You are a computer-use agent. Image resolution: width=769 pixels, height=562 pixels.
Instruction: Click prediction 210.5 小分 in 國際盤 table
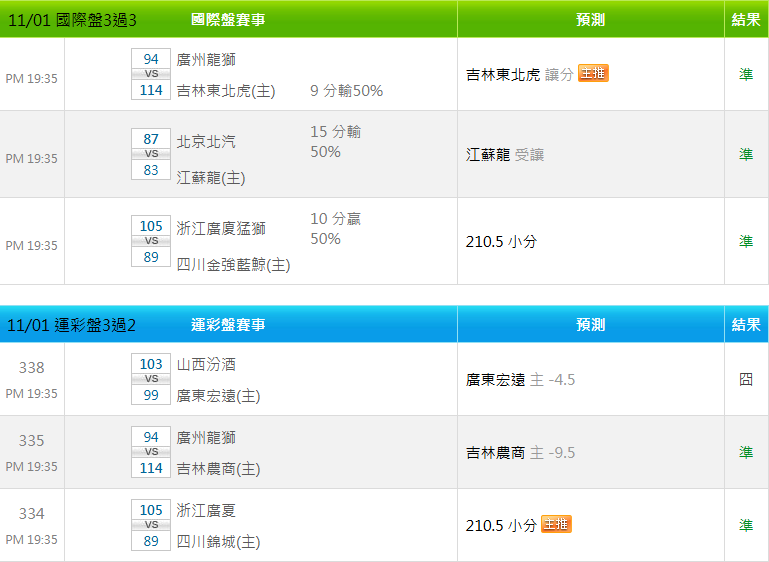coord(501,242)
